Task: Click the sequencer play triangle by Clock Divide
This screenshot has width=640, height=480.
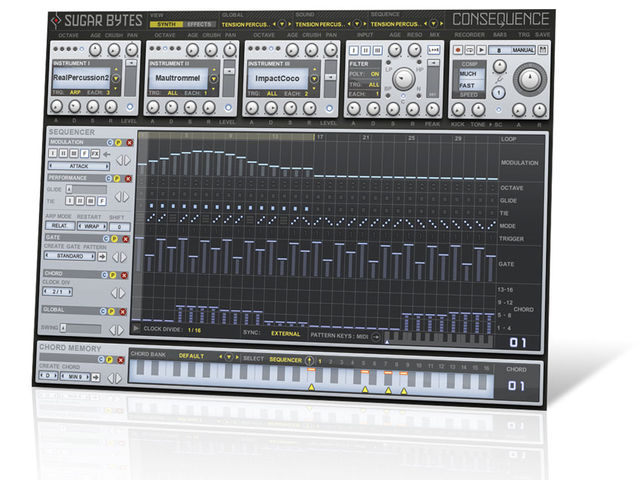Action: coord(136,329)
